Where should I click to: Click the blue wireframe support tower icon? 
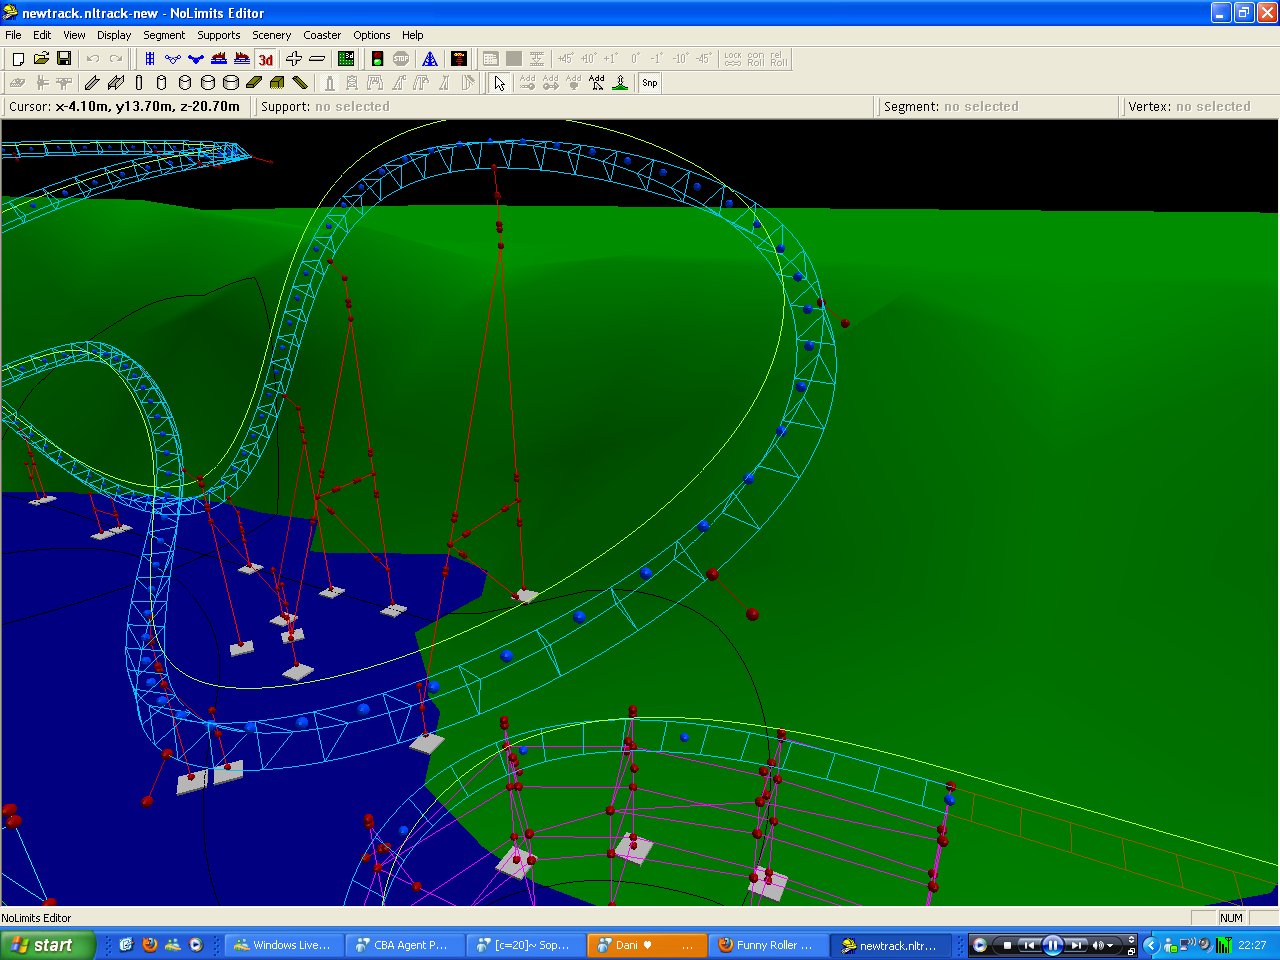click(430, 59)
